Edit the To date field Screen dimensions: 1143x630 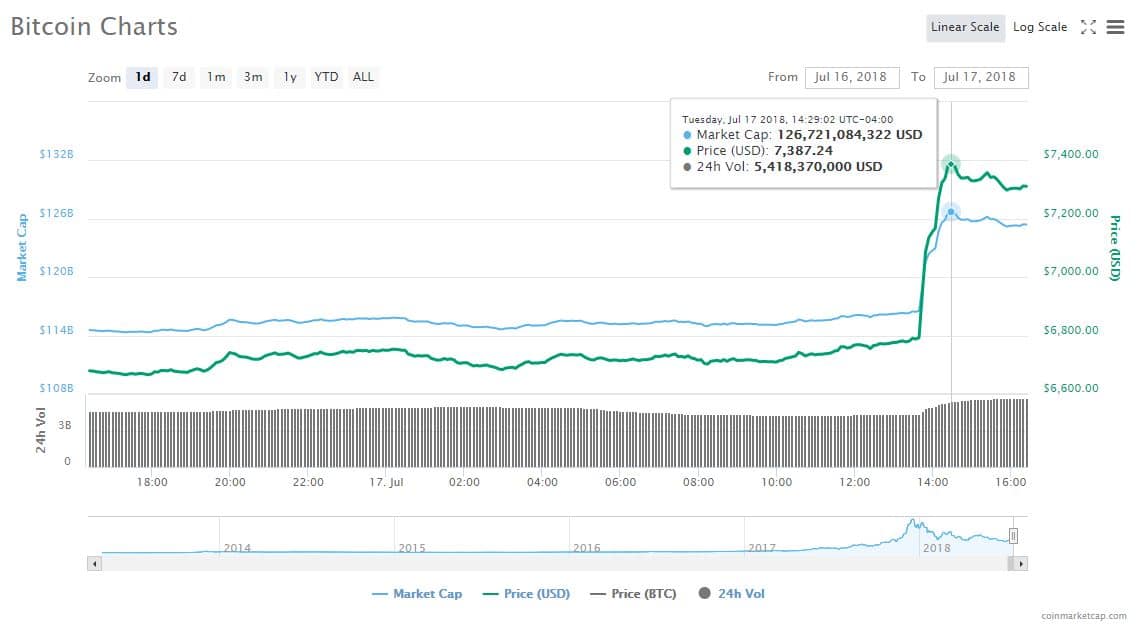click(980, 77)
